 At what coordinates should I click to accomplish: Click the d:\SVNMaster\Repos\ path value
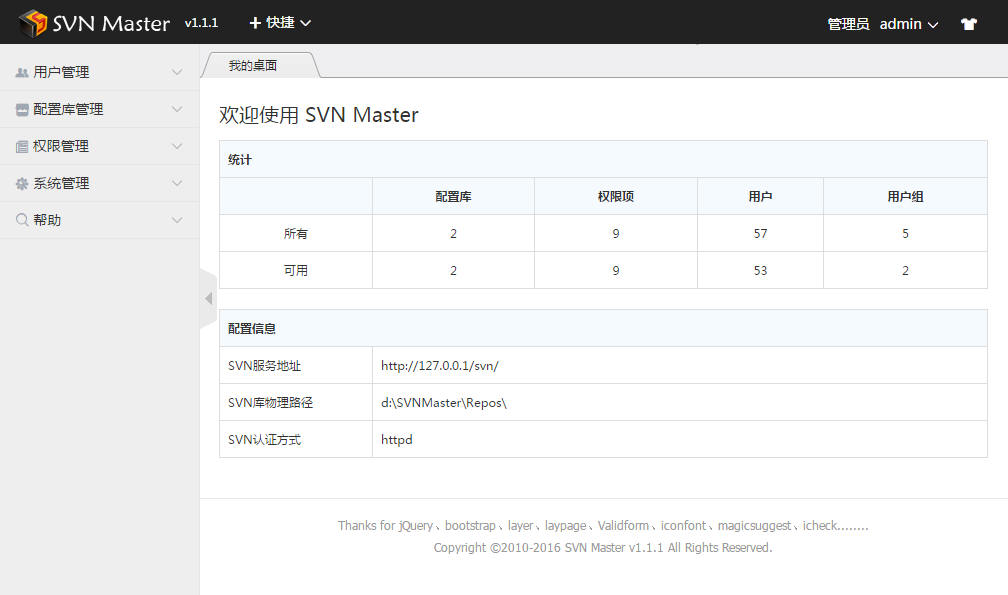[x=444, y=403]
